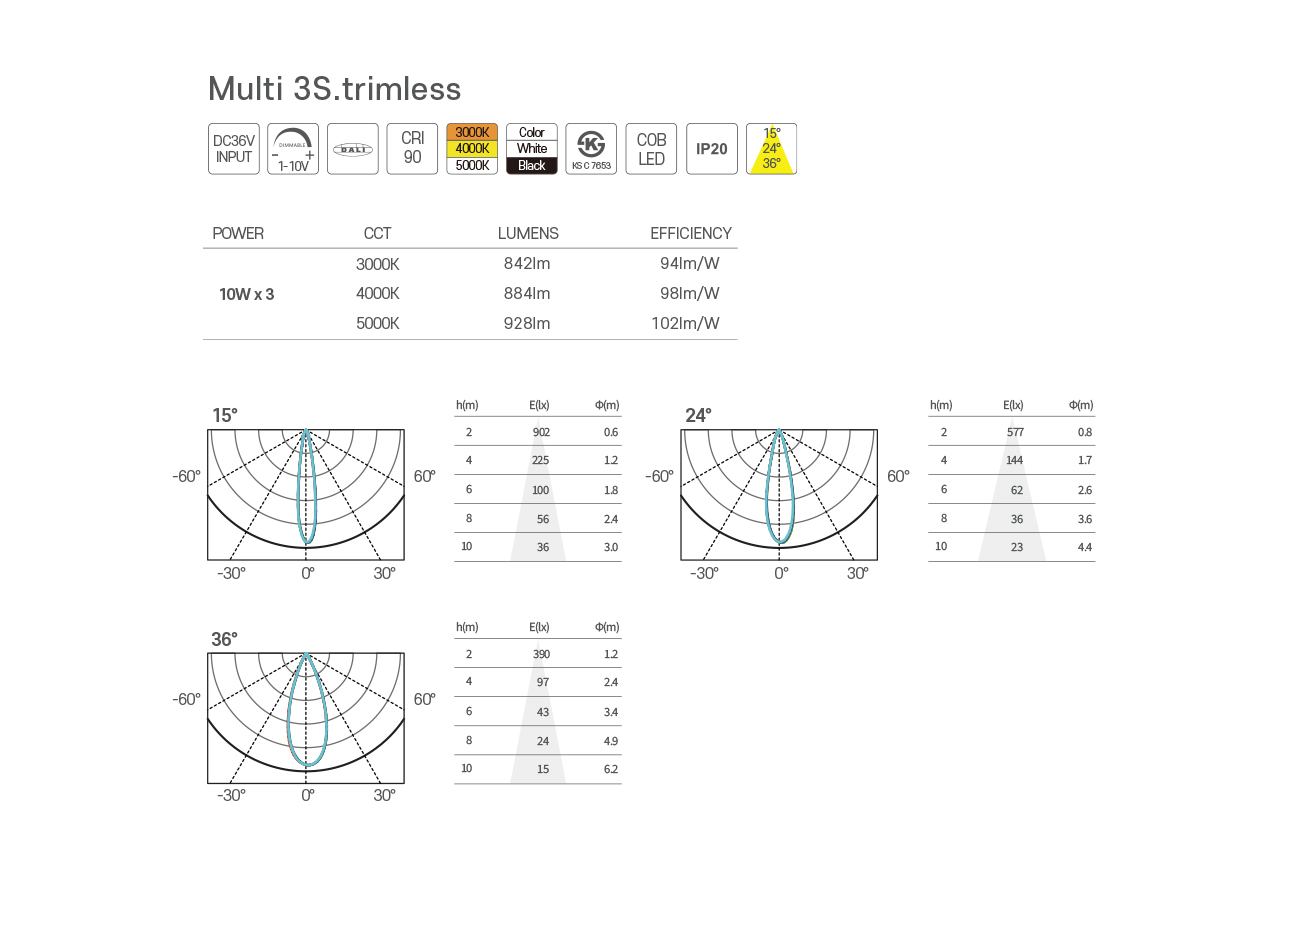The image size is (1304, 952).
Task: Choose the Black color option
Action: 532,166
